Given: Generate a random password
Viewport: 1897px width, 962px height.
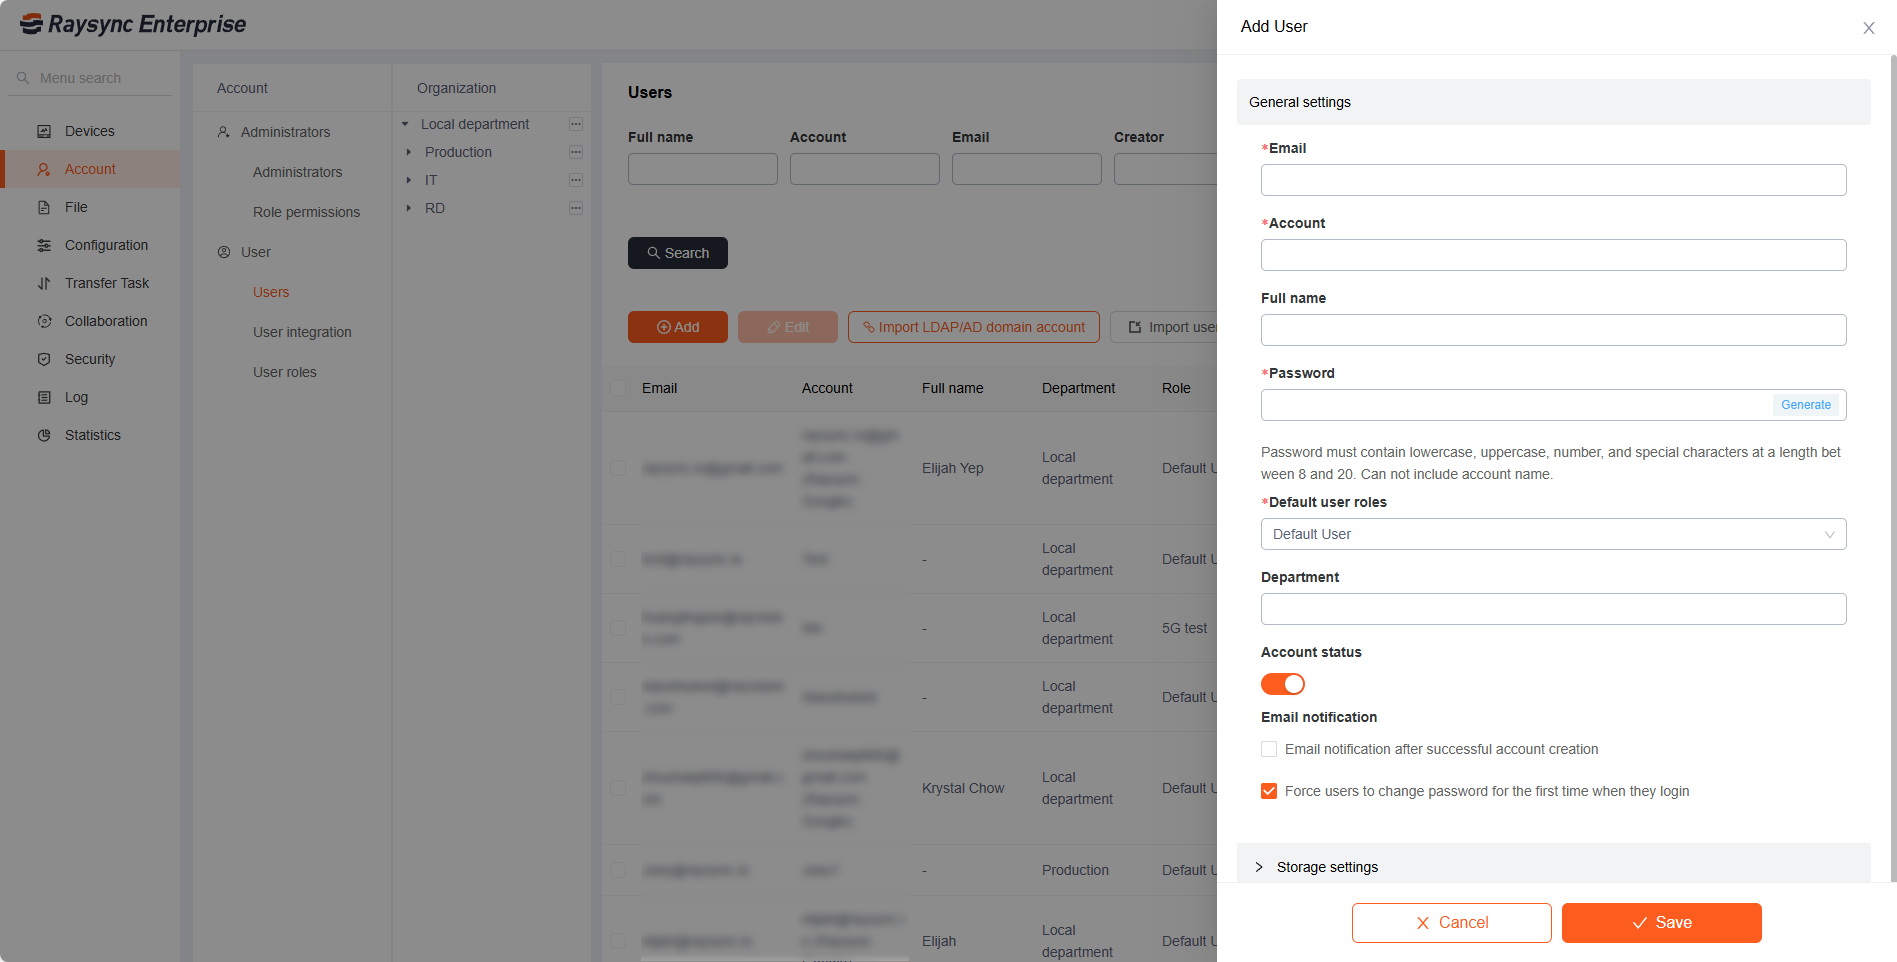Looking at the screenshot, I should point(1805,405).
